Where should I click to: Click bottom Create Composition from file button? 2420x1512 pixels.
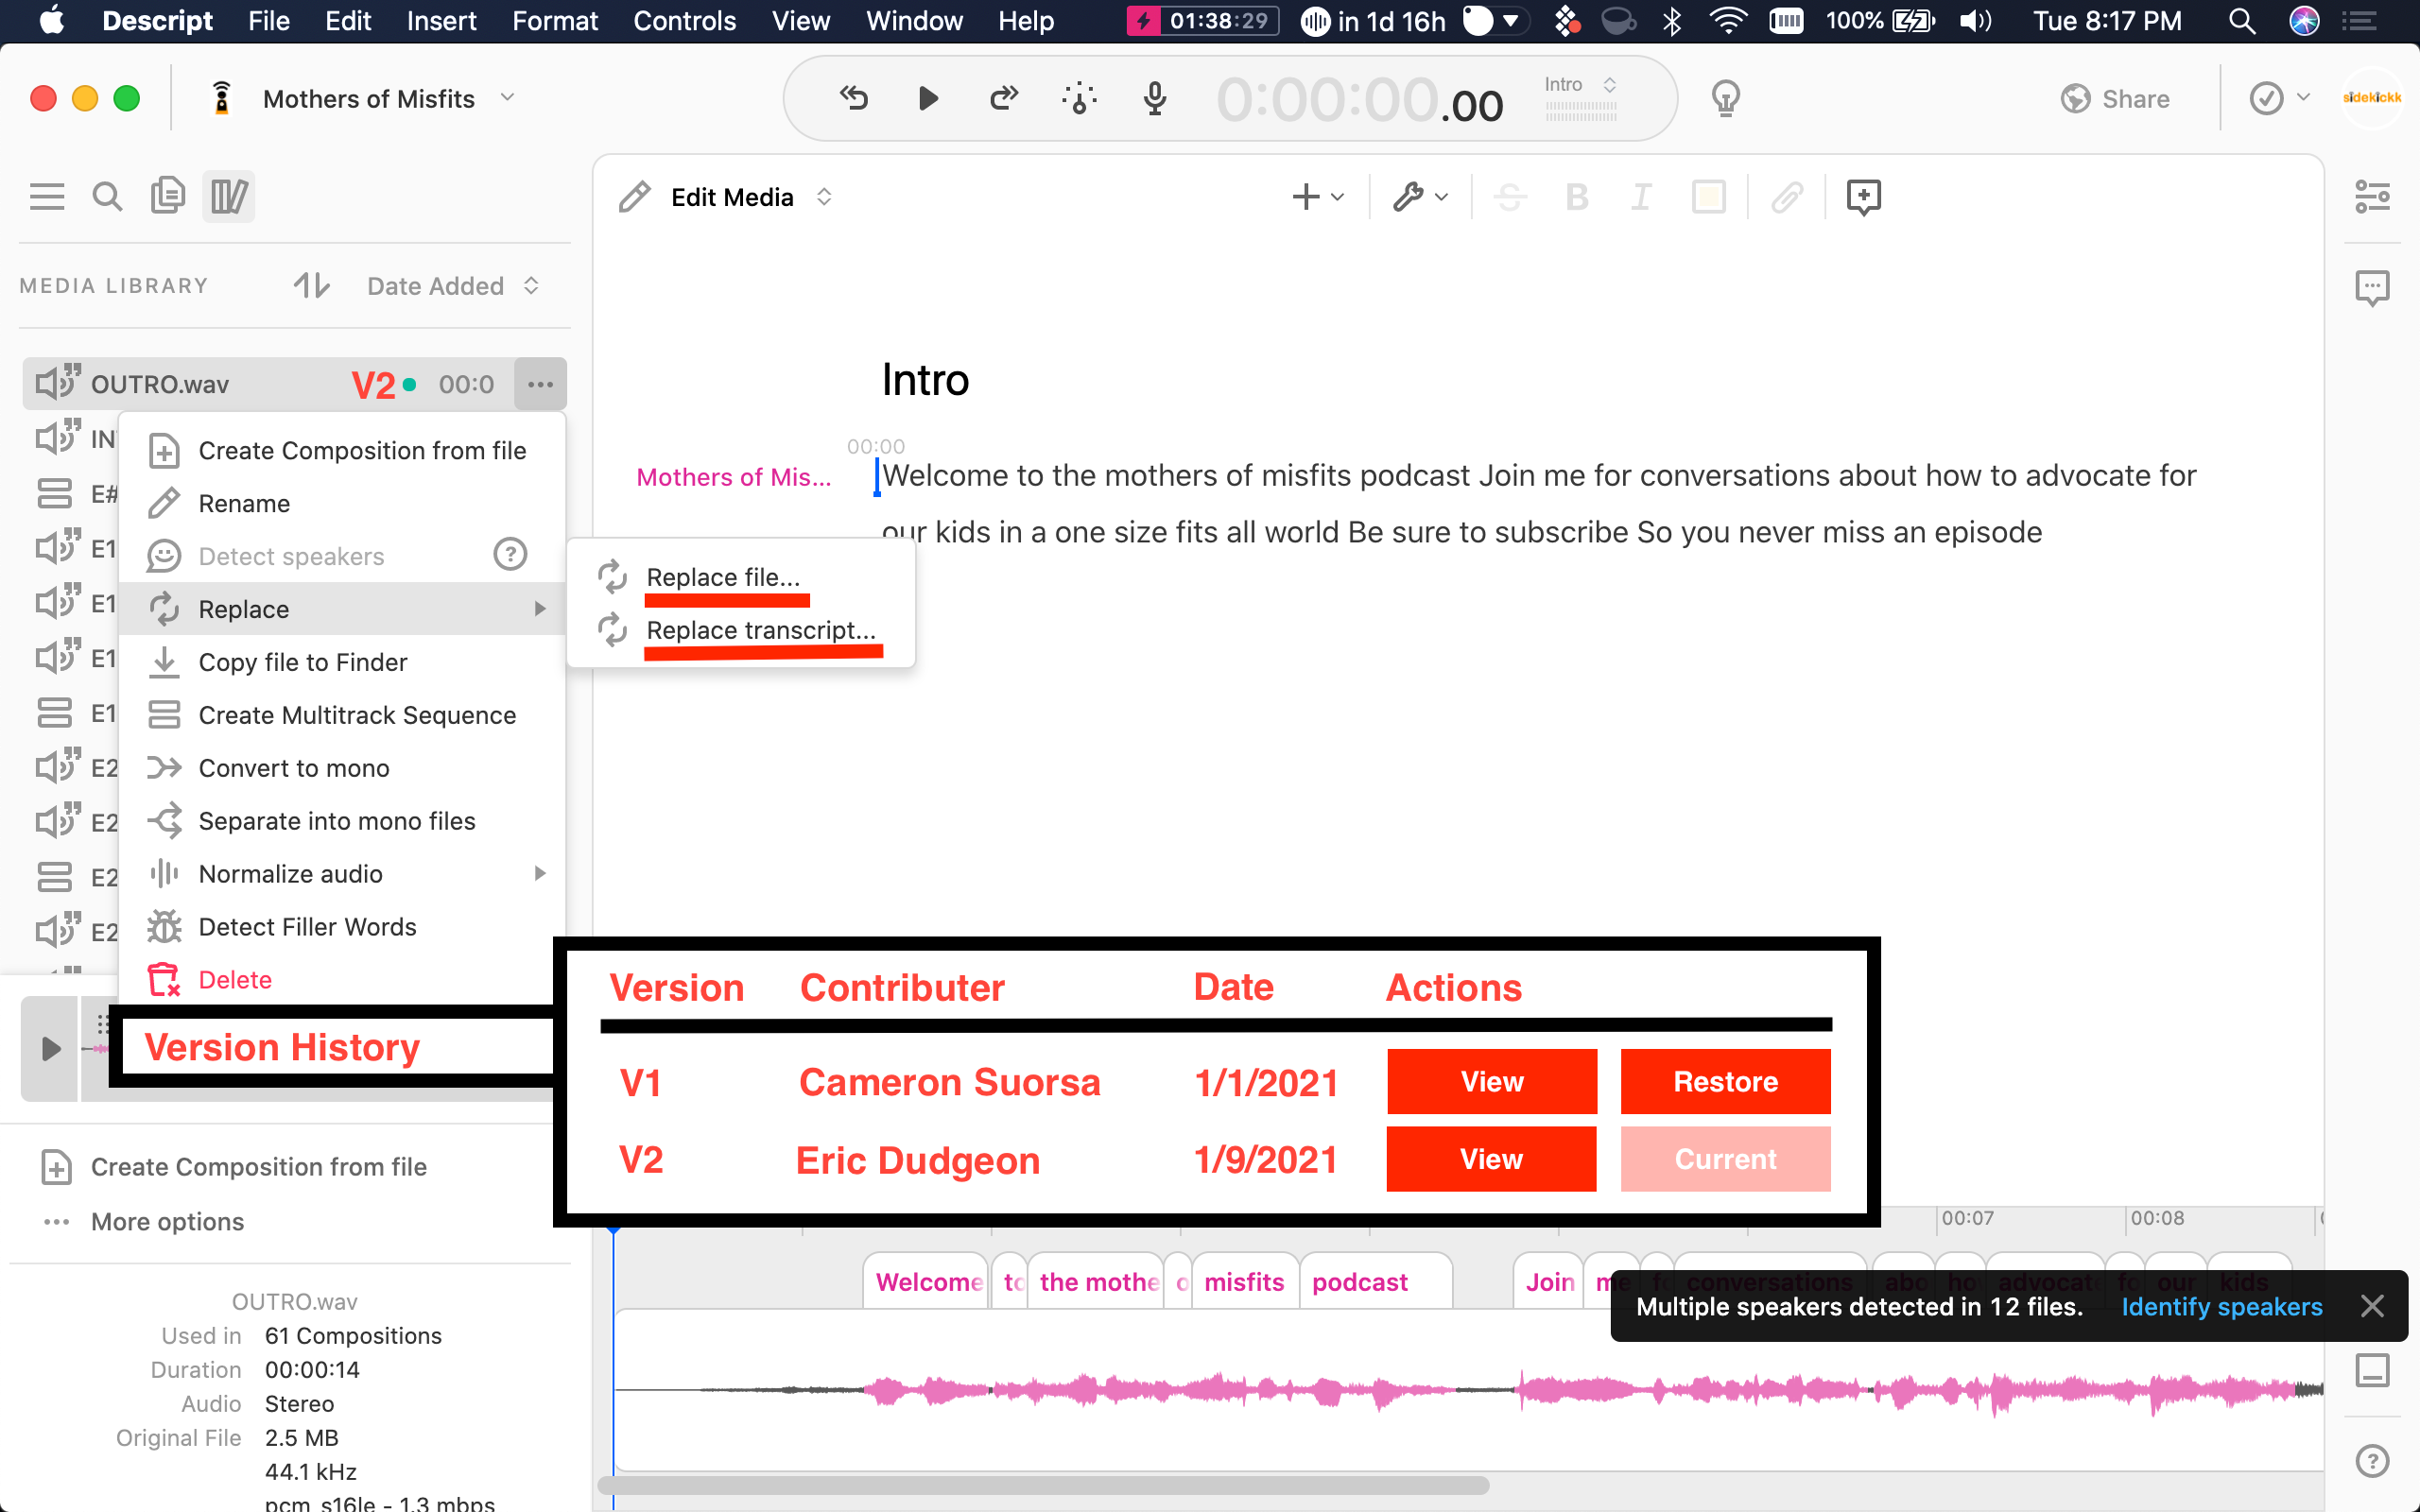click(x=234, y=1167)
